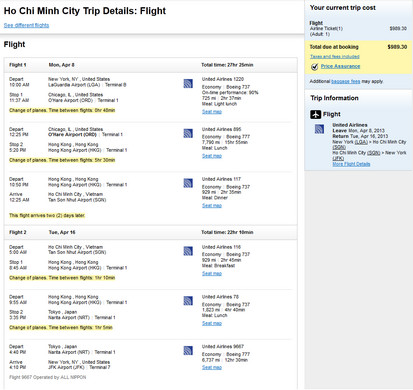The image size is (413, 390).
Task: Click 'Total due at booking' amount row
Action: click(x=358, y=47)
